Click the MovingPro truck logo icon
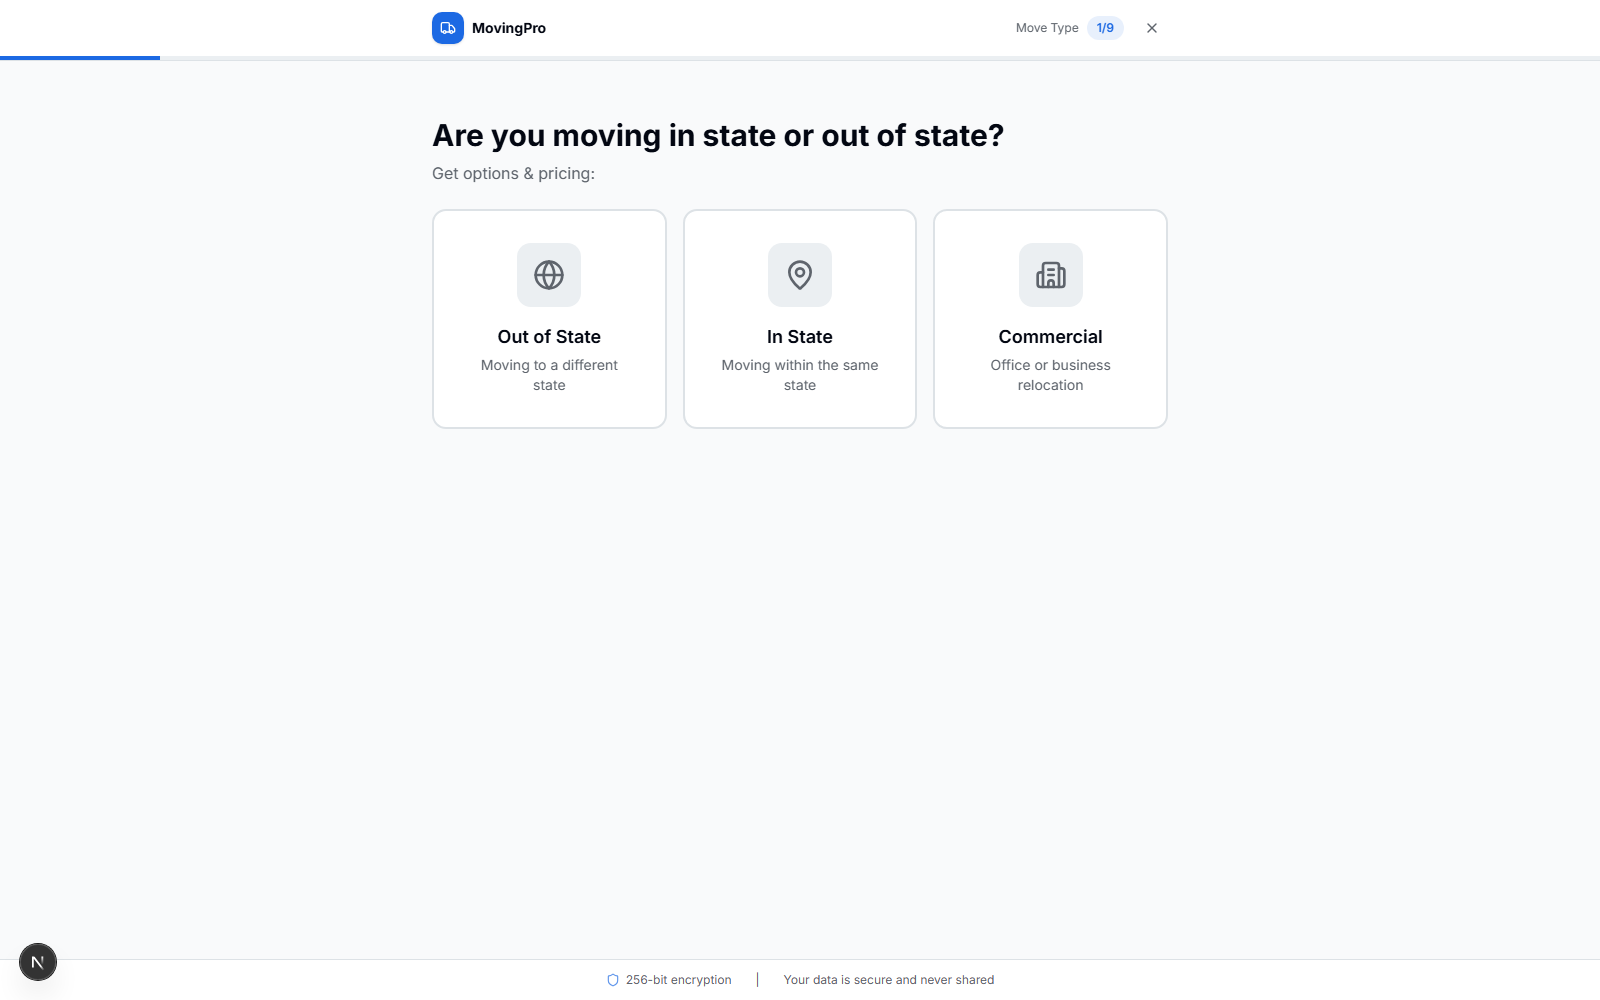 [x=448, y=28]
